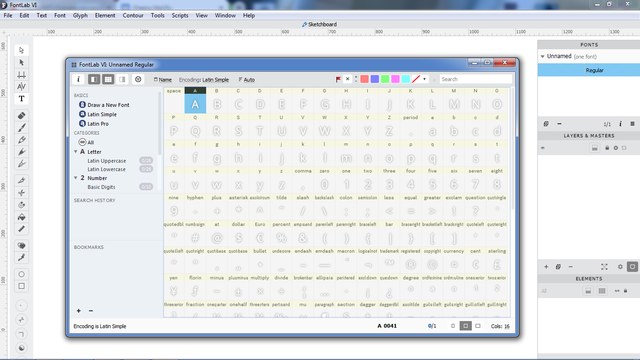Pick the red color swatch
This screenshot has height=360, width=640.
pyautogui.click(x=364, y=79)
